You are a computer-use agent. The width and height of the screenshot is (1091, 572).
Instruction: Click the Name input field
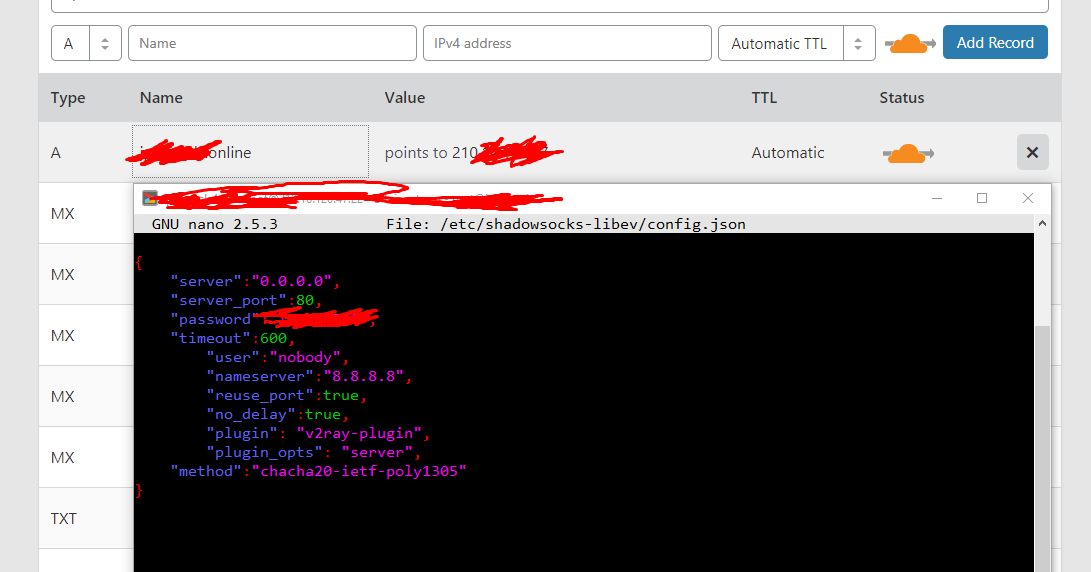click(x=272, y=43)
